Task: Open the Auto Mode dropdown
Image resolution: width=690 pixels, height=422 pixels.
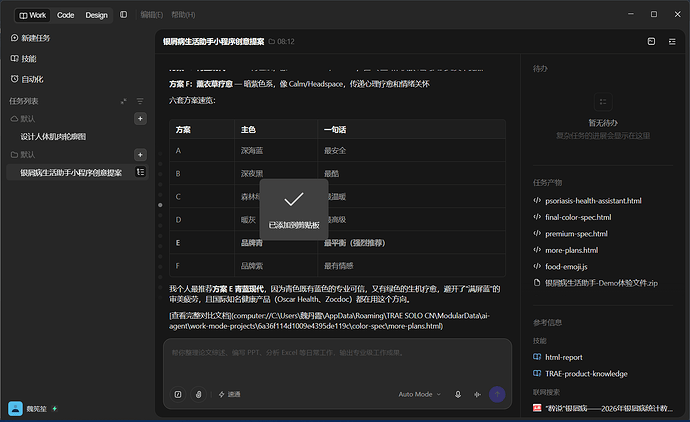Action: [x=419, y=394]
